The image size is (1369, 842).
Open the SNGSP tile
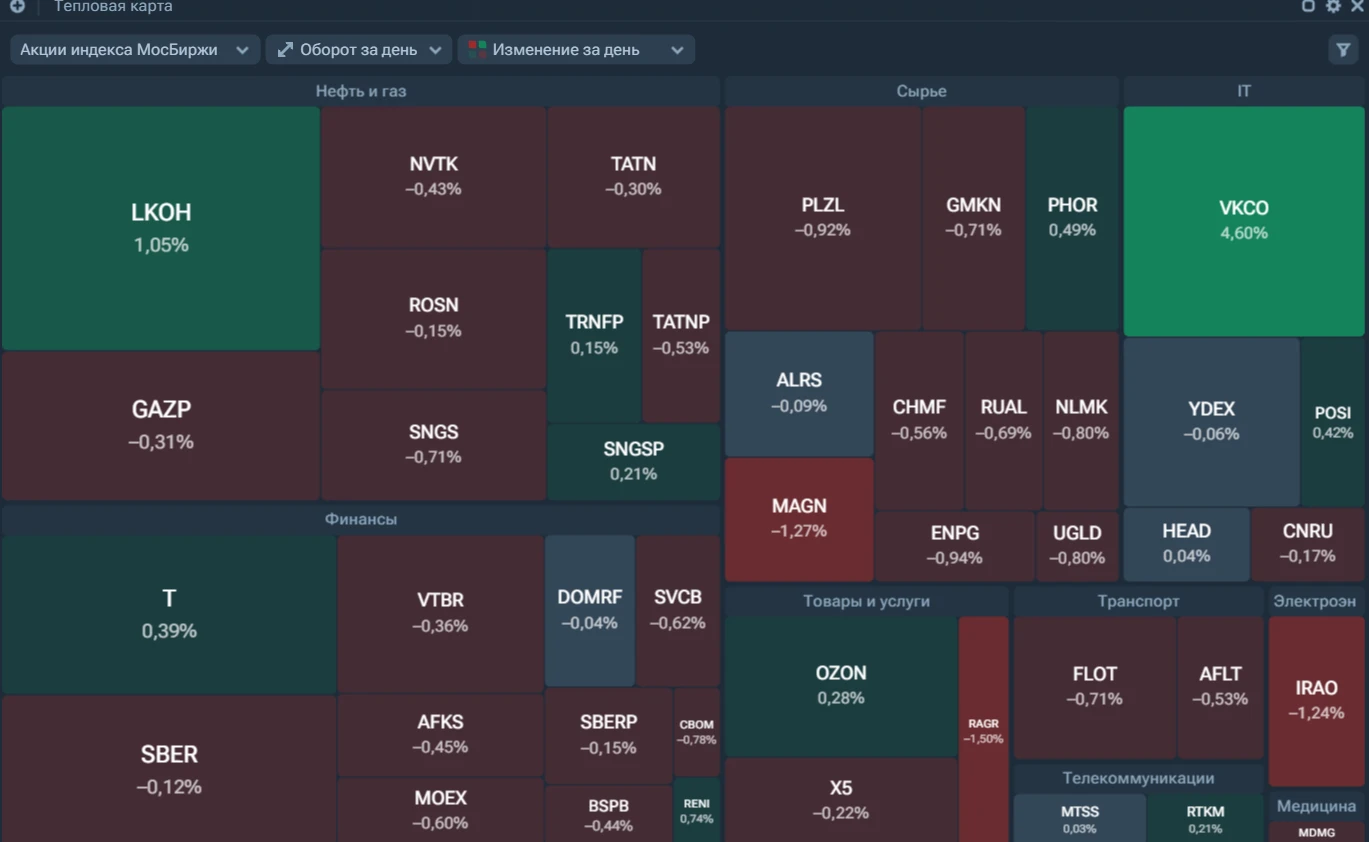(x=634, y=462)
